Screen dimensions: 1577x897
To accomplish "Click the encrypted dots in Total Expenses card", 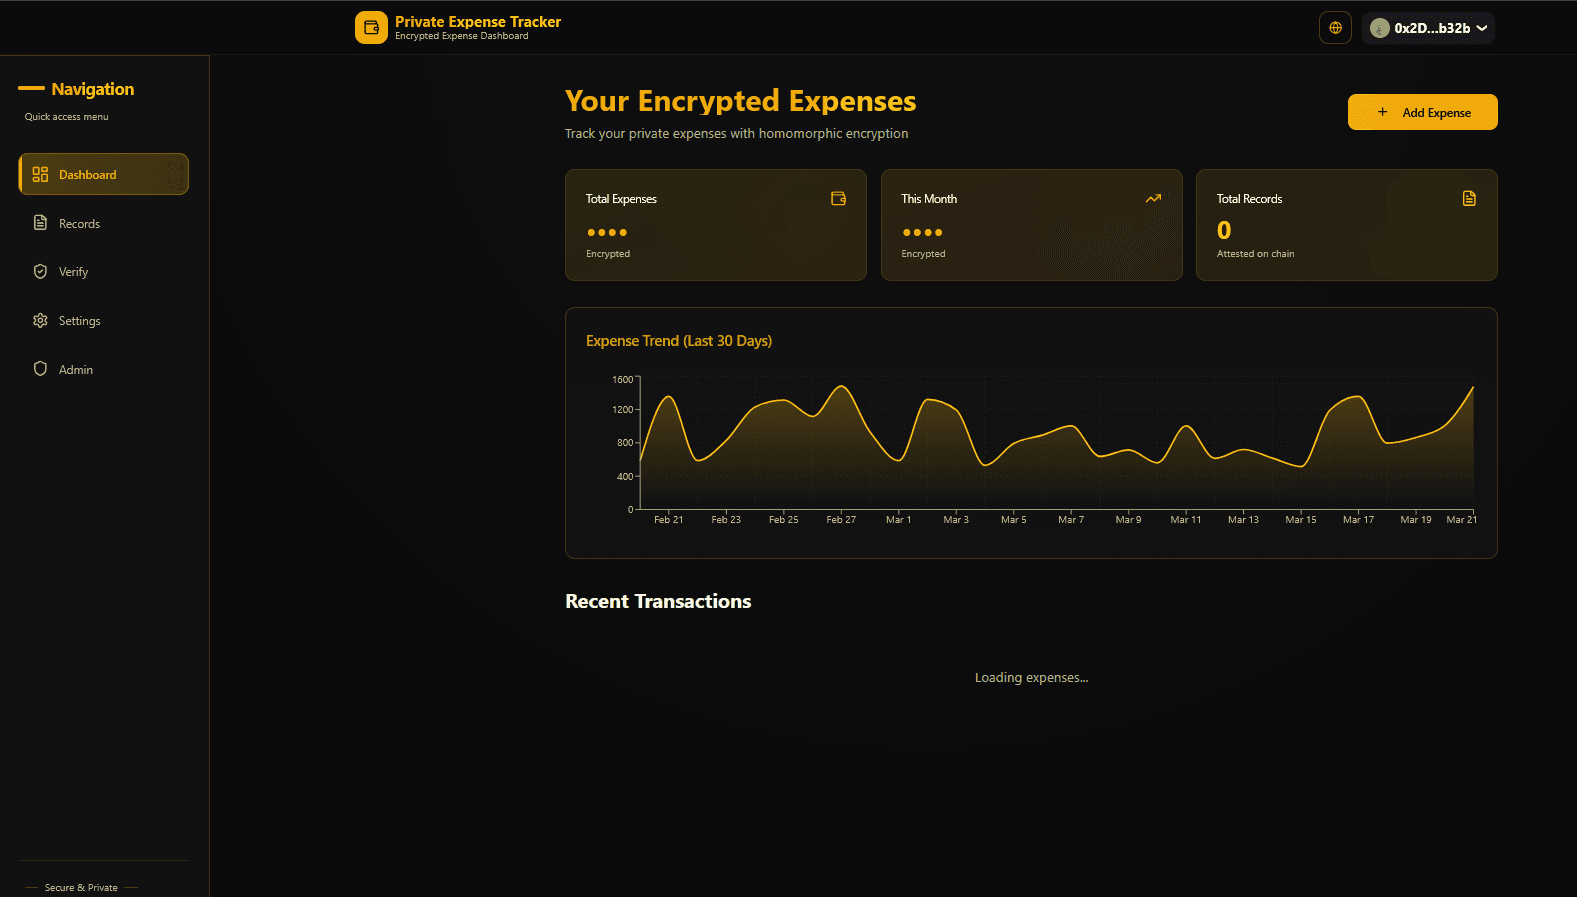I will click(x=607, y=232).
